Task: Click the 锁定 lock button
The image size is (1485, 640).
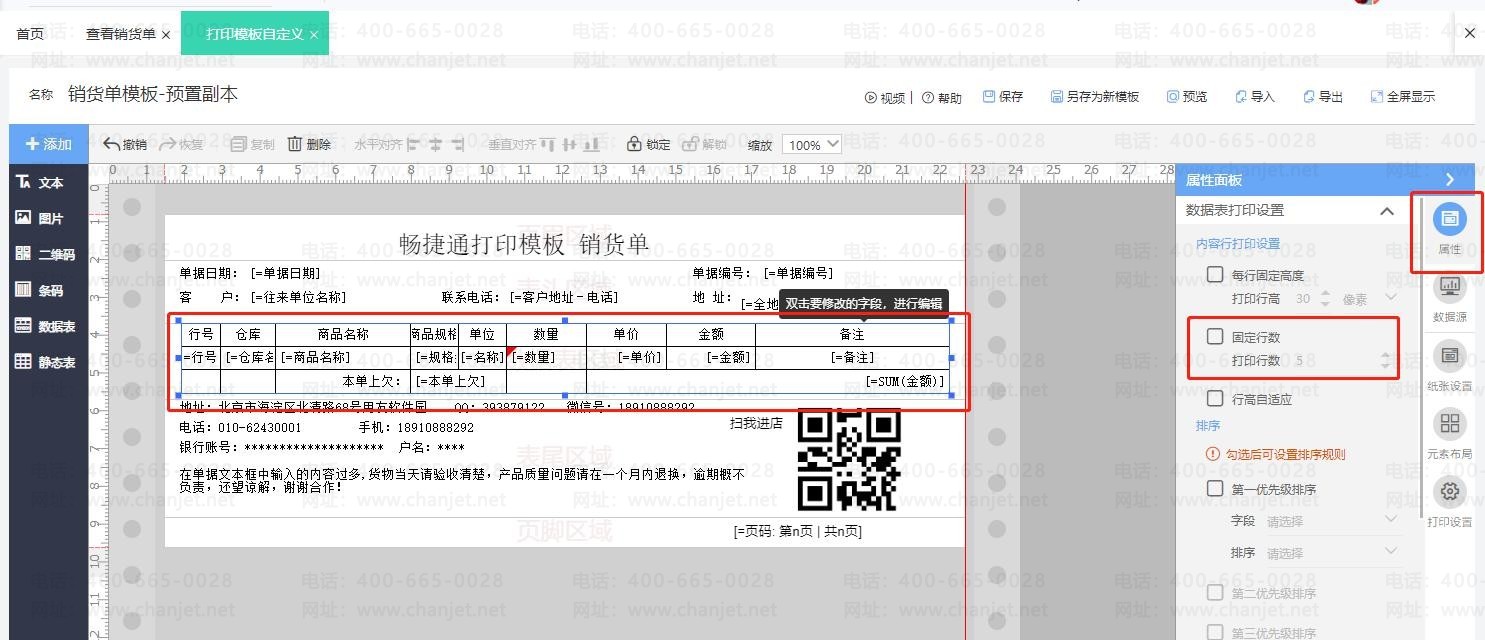Action: (x=648, y=144)
